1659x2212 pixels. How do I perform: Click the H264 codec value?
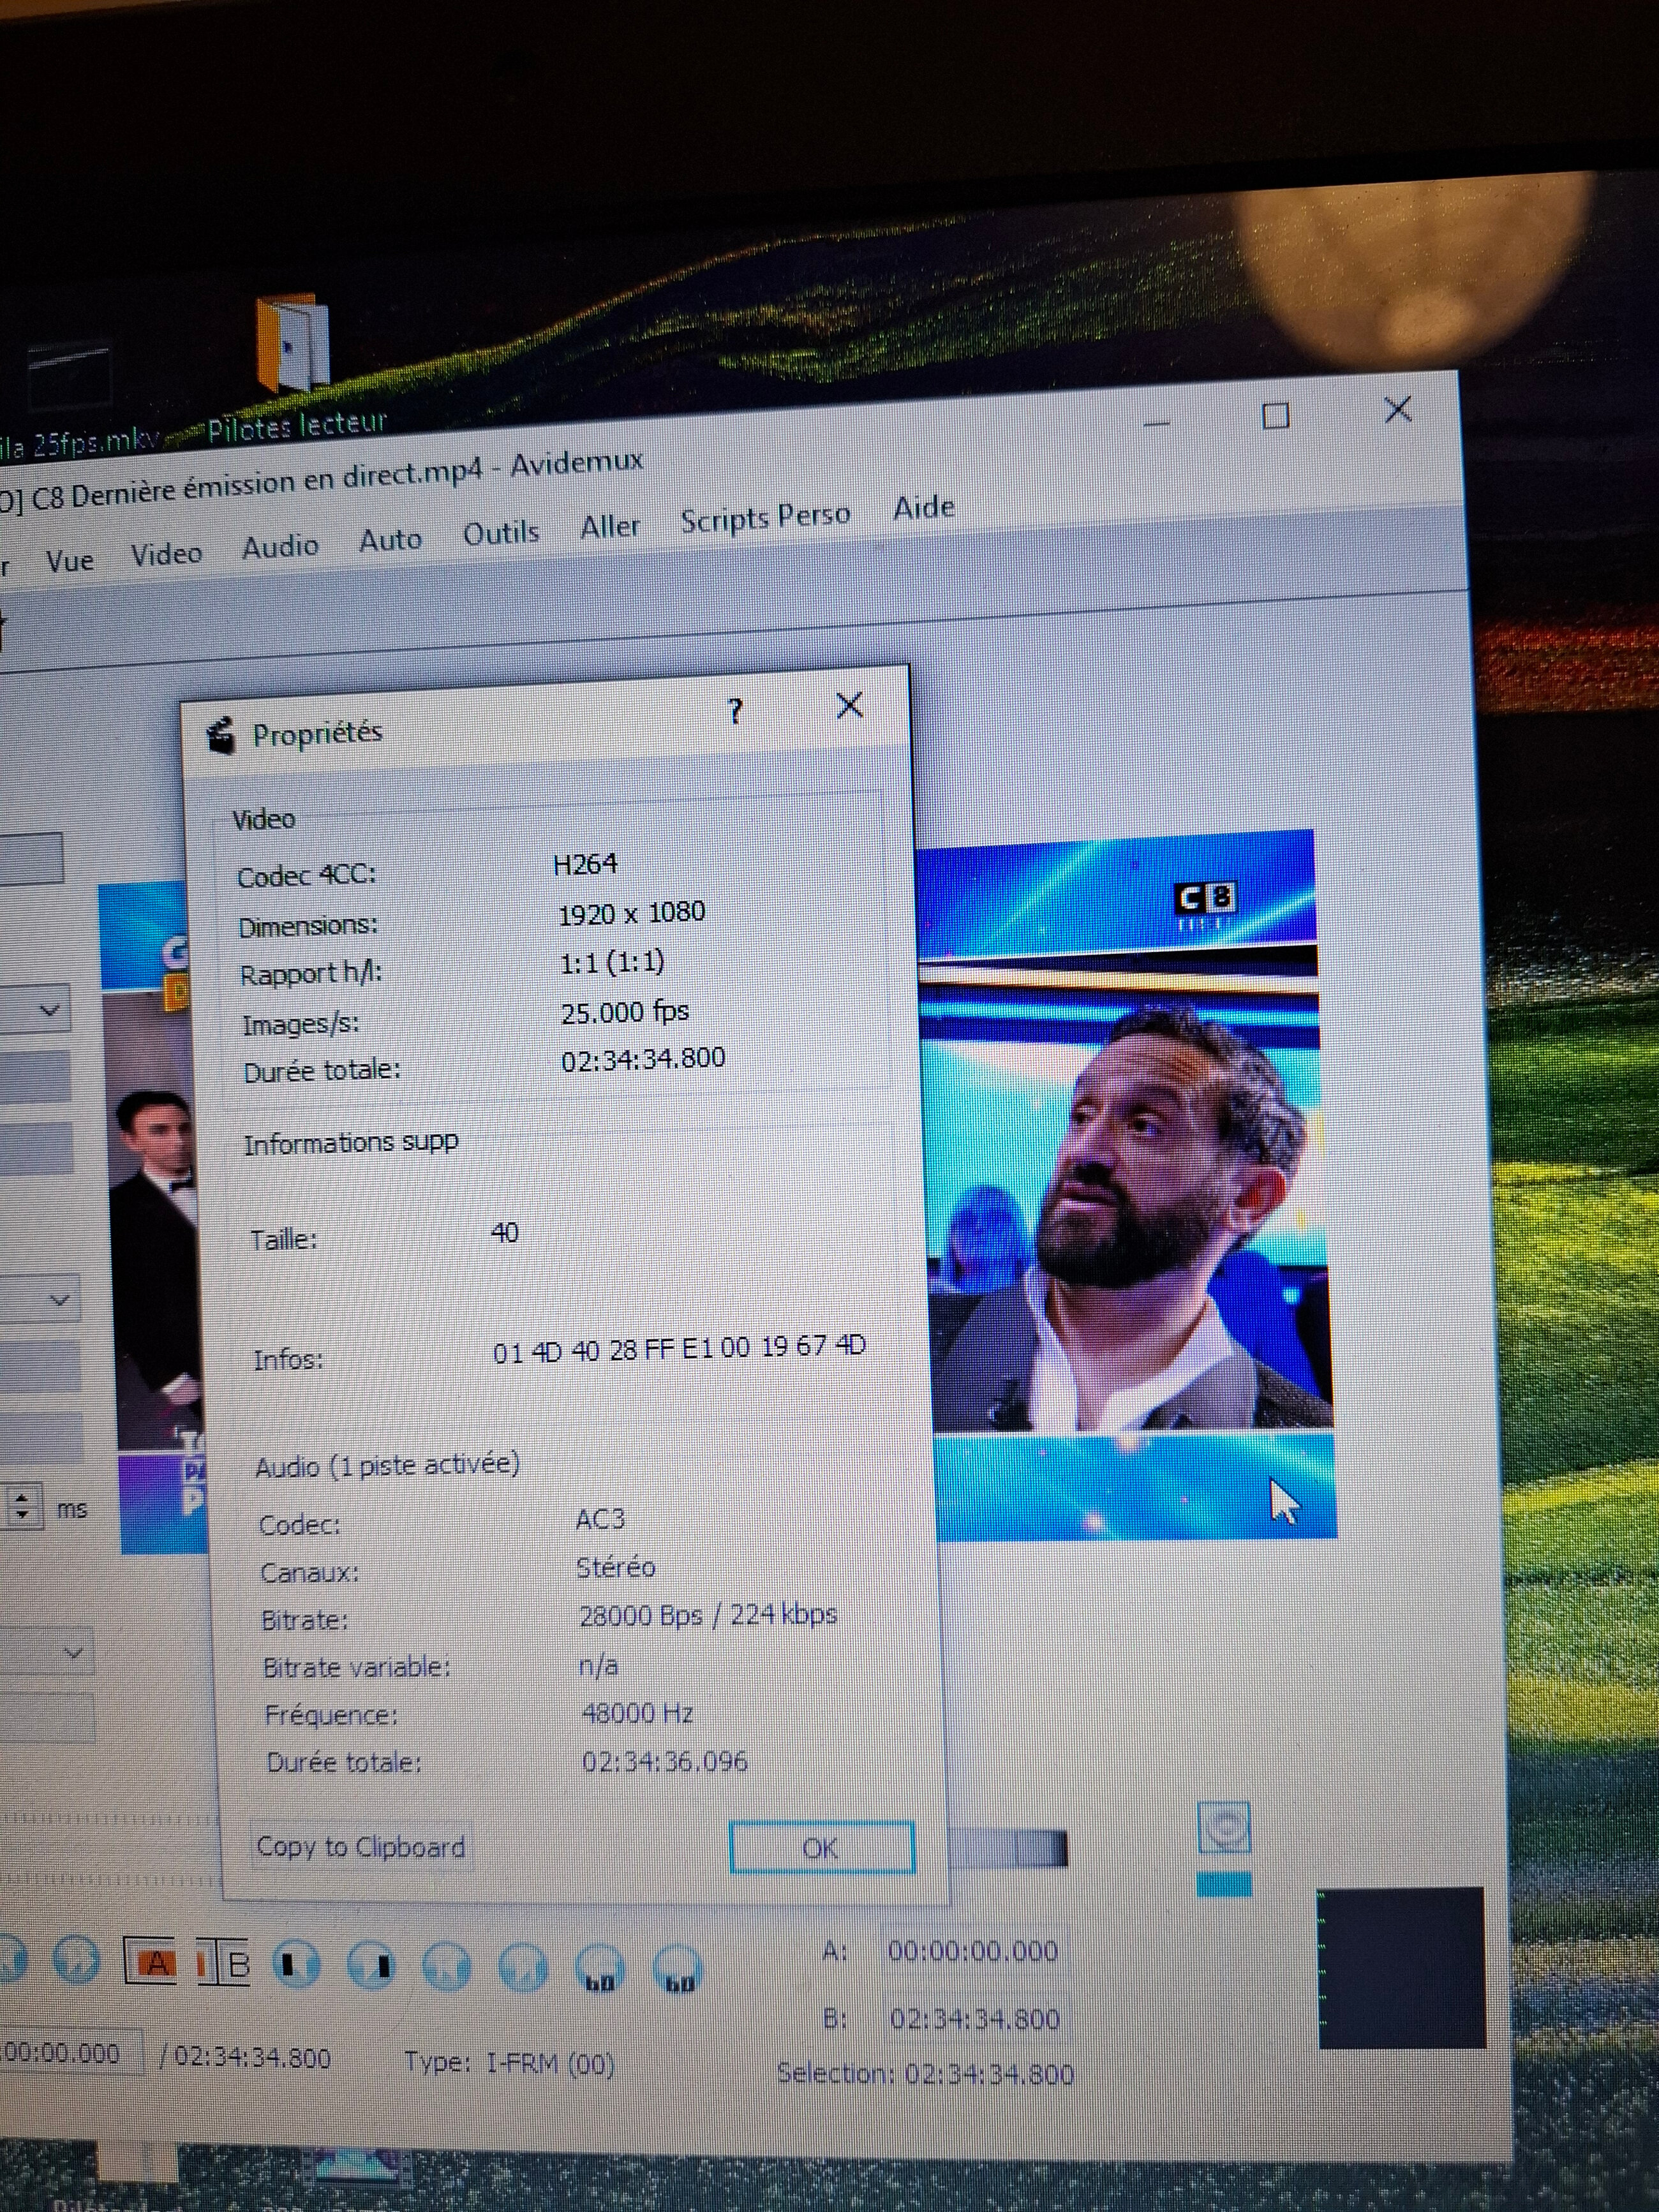click(x=585, y=864)
